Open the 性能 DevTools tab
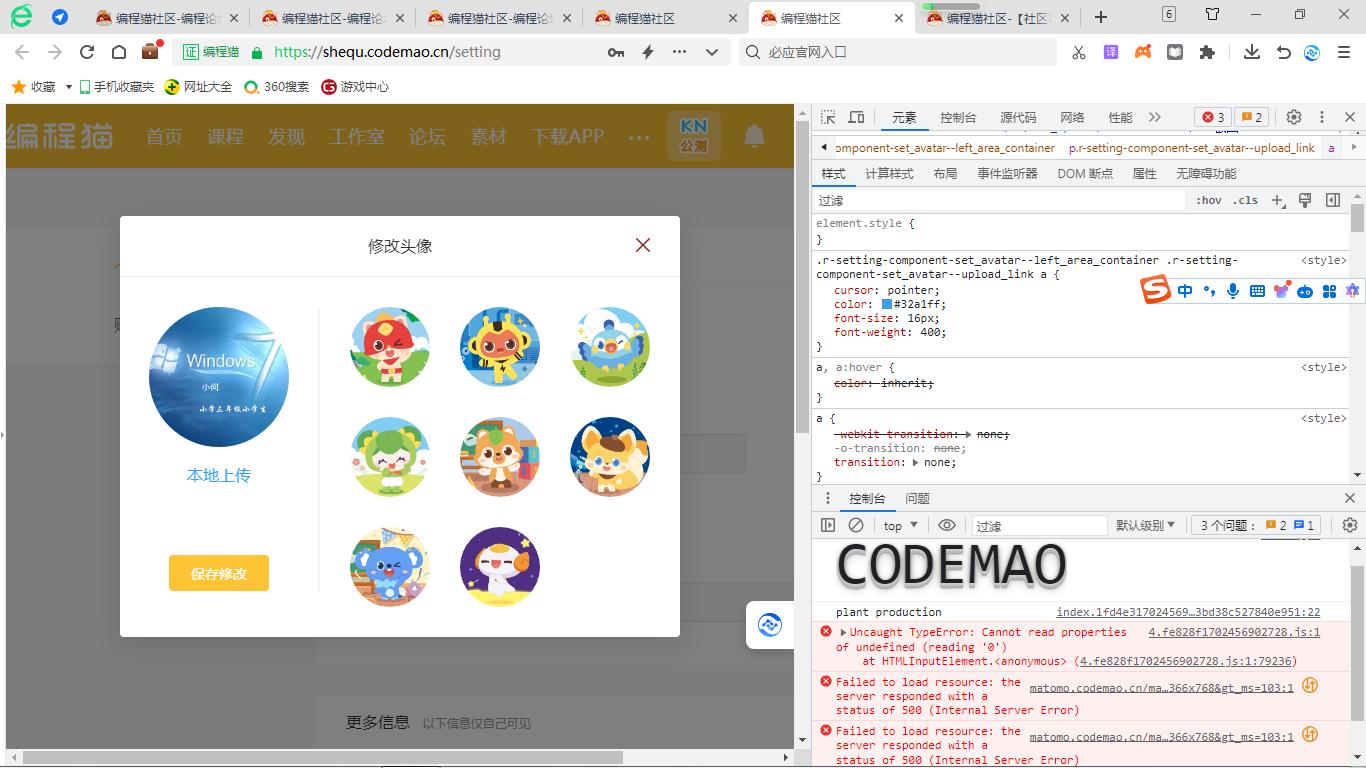This screenshot has width=1366, height=768. click(1120, 117)
